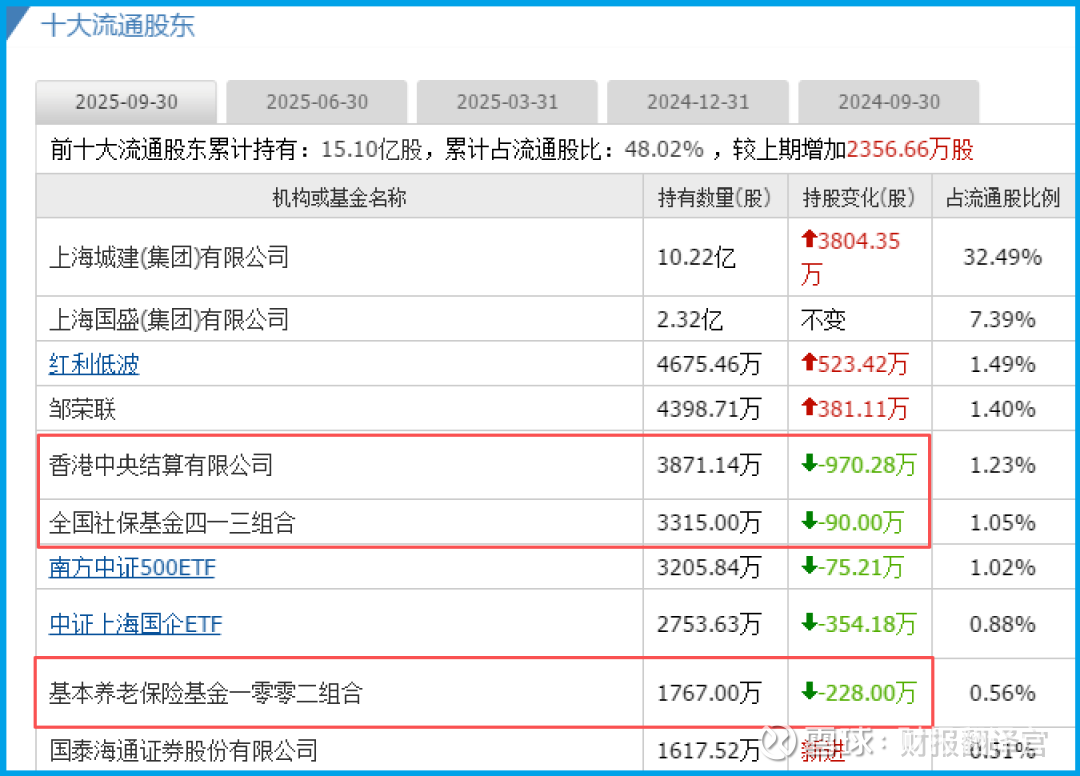Select the 2025-09-30 date tab
Image resolution: width=1080 pixels, height=776 pixels.
tap(126, 102)
